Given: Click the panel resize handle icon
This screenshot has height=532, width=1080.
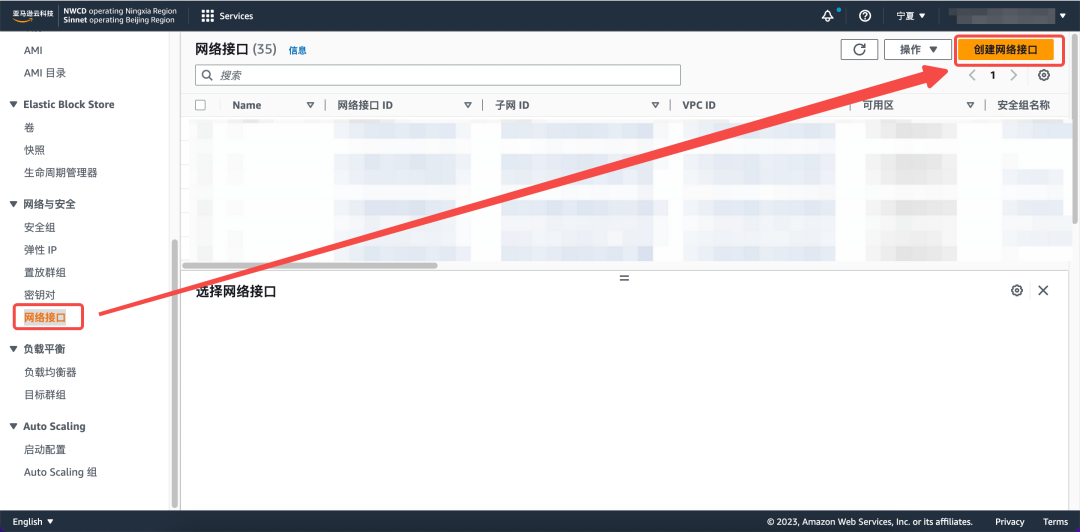Looking at the screenshot, I should 624,278.
